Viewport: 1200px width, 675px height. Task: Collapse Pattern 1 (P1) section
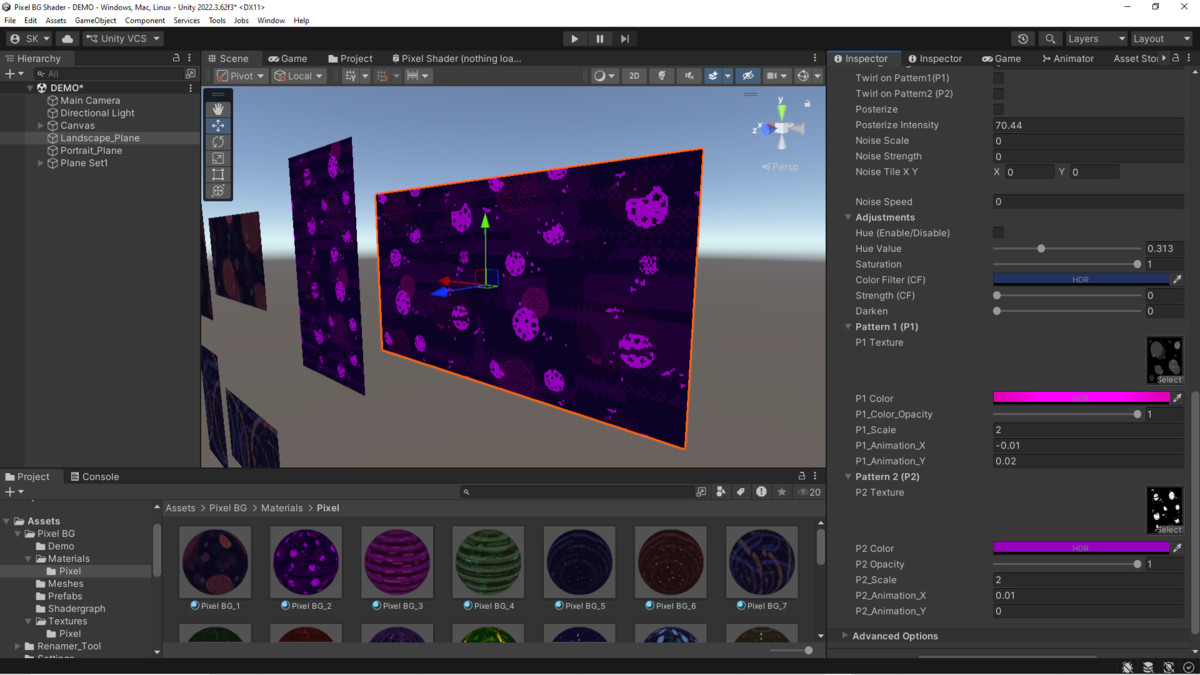point(848,327)
